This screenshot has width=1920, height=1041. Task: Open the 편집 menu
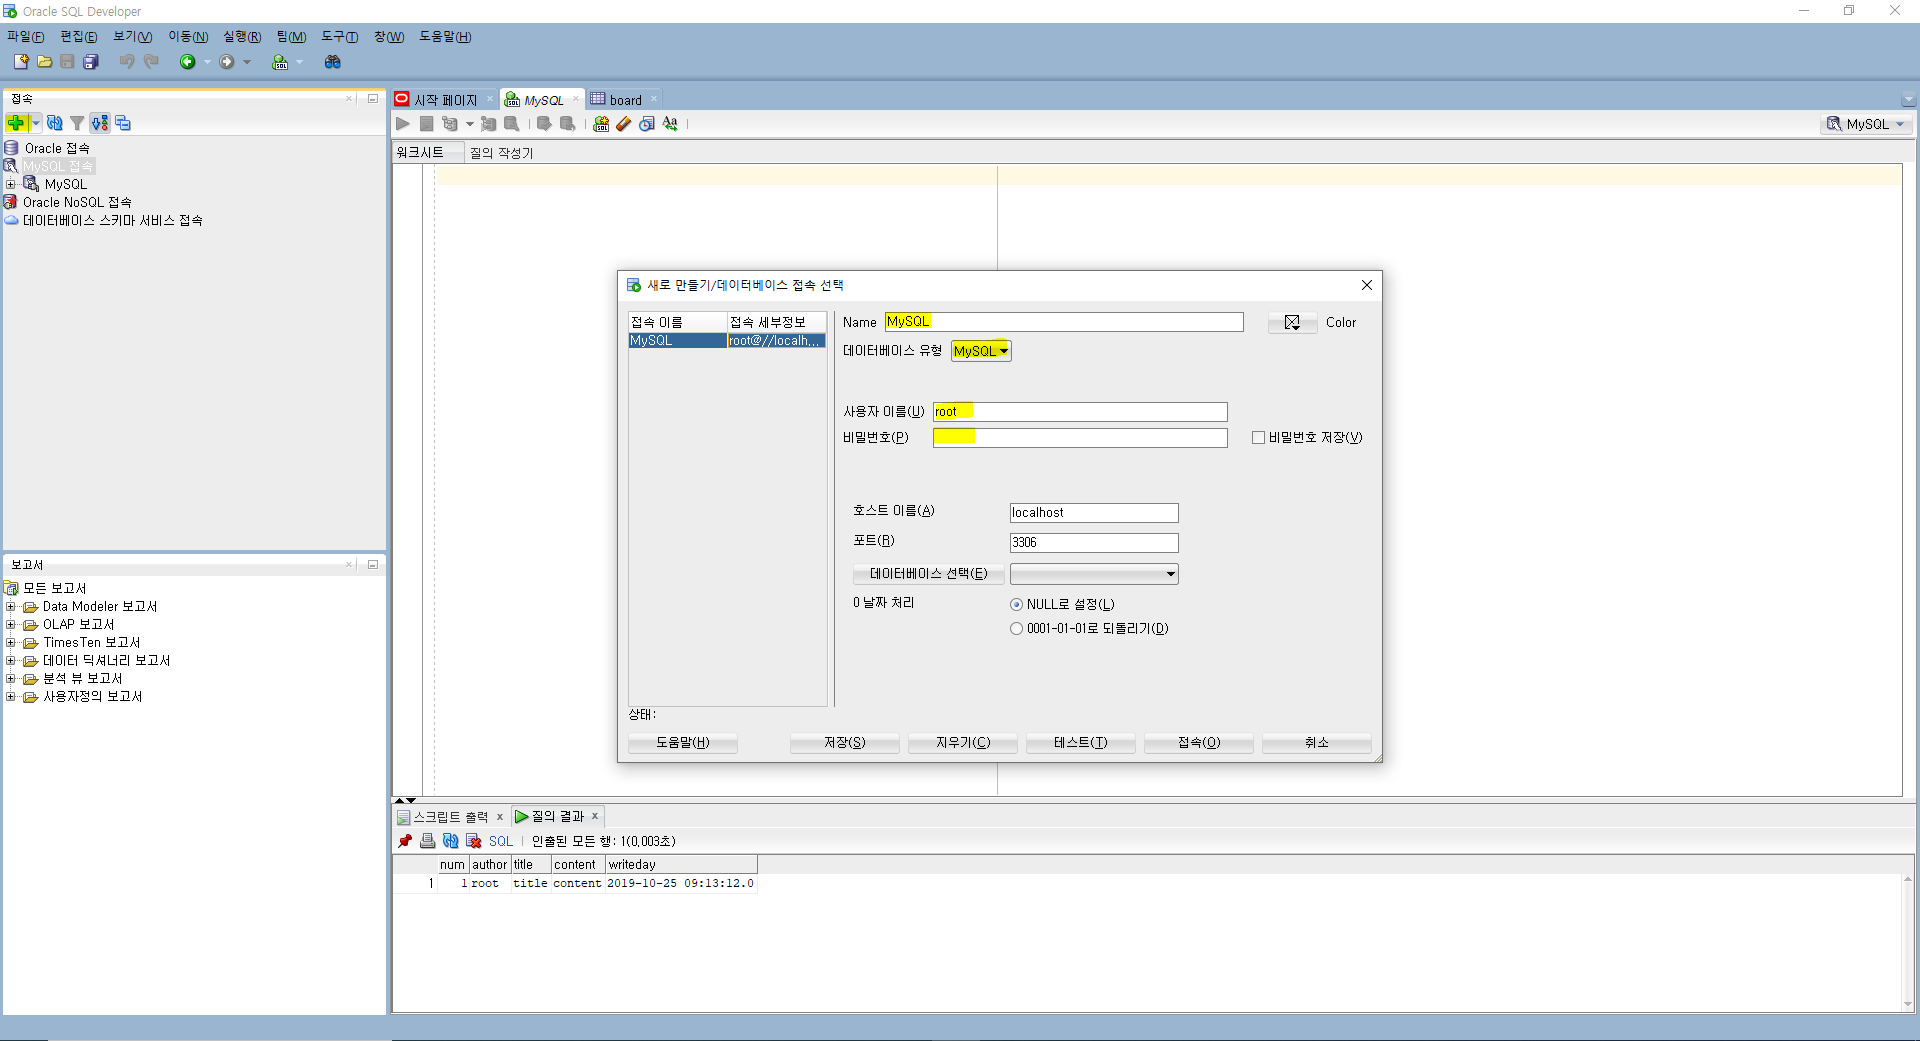click(79, 37)
